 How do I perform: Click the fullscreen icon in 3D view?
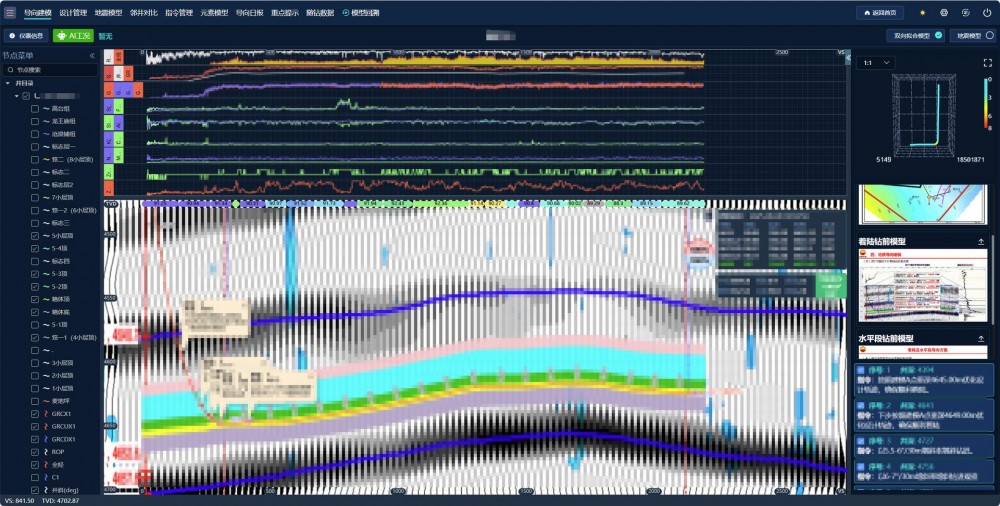click(x=987, y=63)
